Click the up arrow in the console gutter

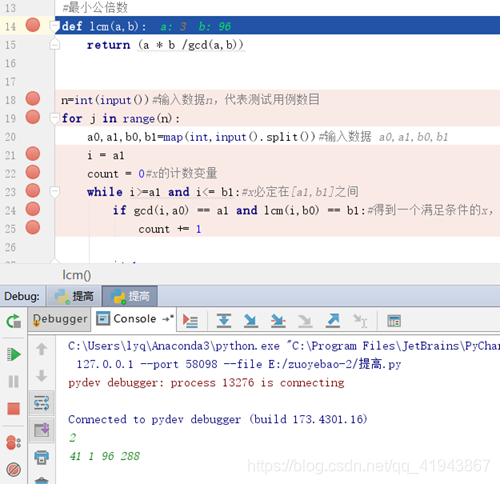point(42,349)
